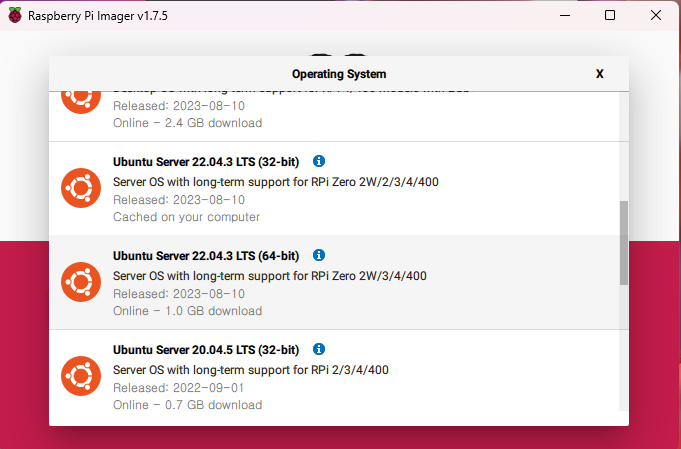The width and height of the screenshot is (681, 449).
Task: Click the scrollbar thumb in OS list
Action: coord(624,243)
